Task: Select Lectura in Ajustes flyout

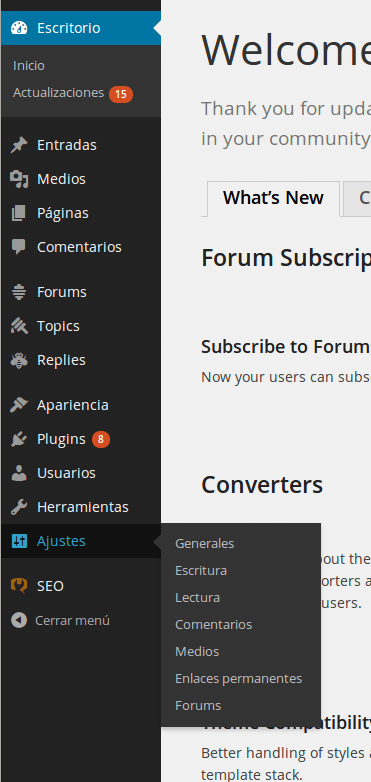Action: click(x=197, y=597)
